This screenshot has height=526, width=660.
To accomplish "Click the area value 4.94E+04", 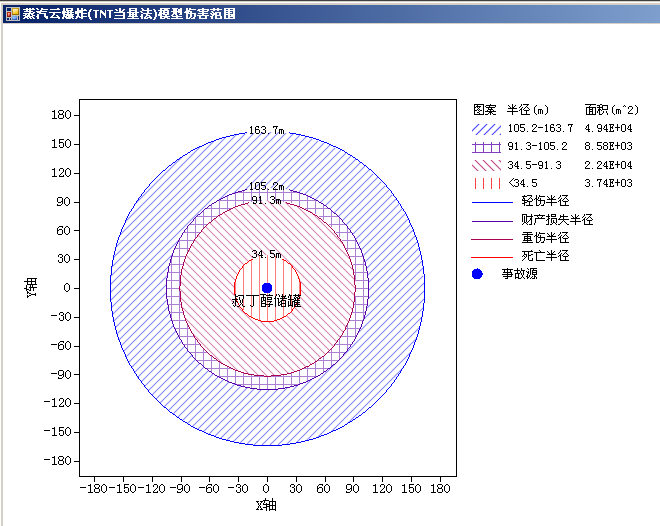I will (608, 128).
